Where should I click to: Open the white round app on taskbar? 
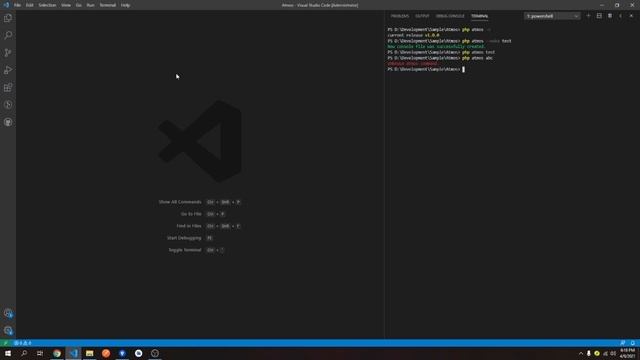[x=138, y=353]
